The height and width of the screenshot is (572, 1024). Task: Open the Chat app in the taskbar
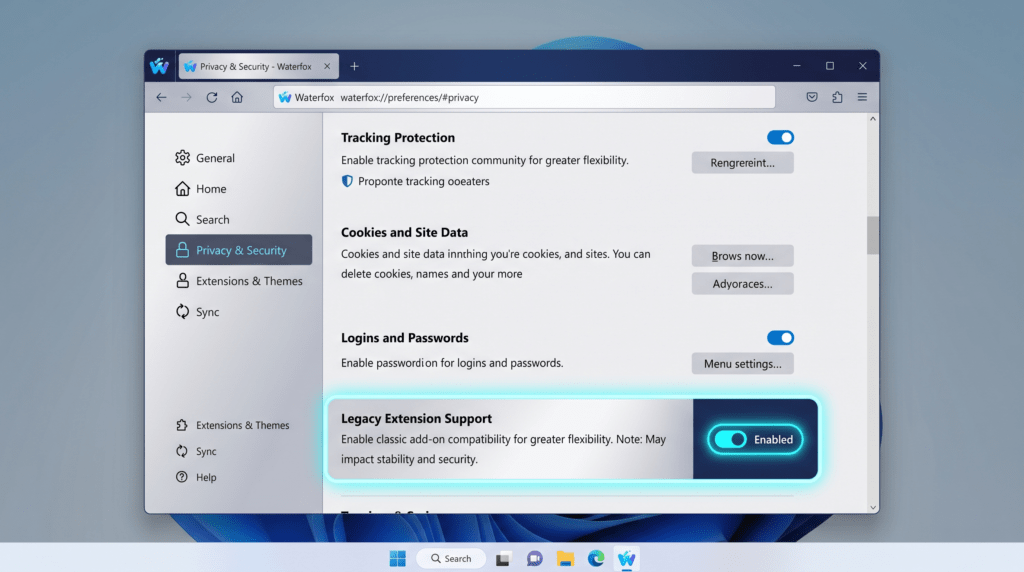tap(534, 559)
